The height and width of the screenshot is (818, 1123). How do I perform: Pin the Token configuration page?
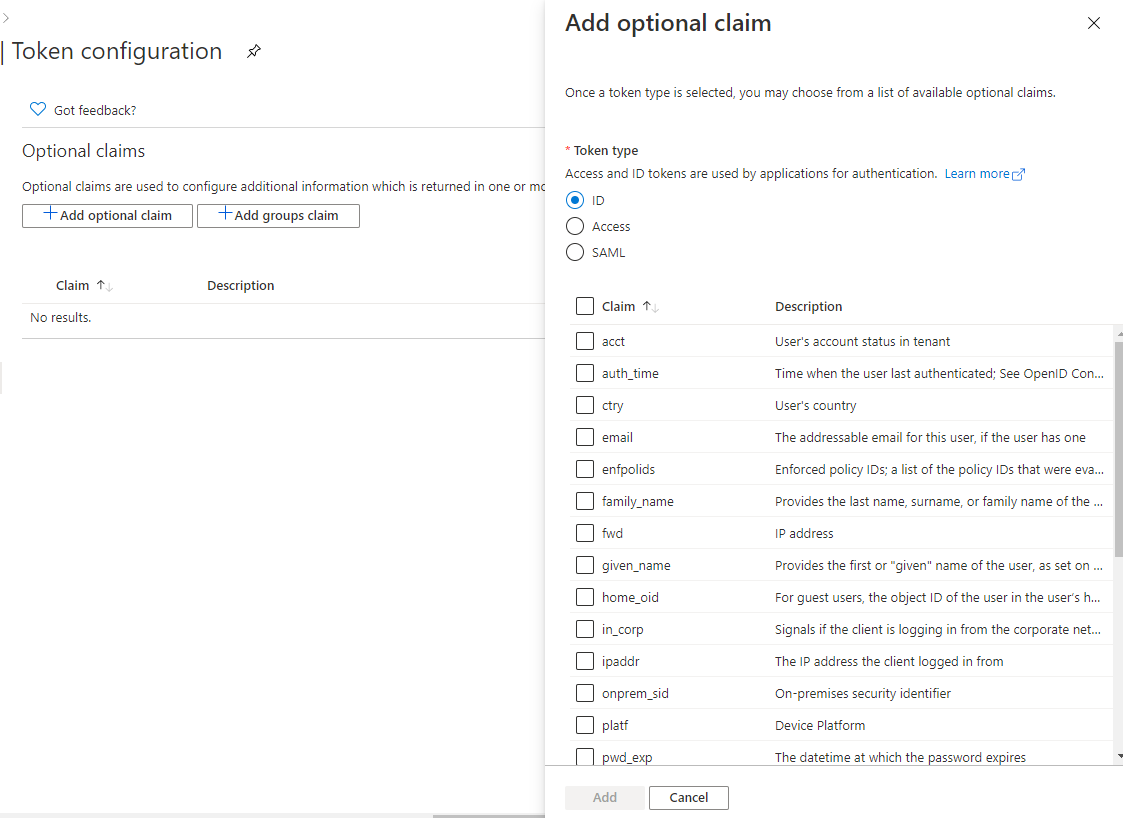pos(254,52)
